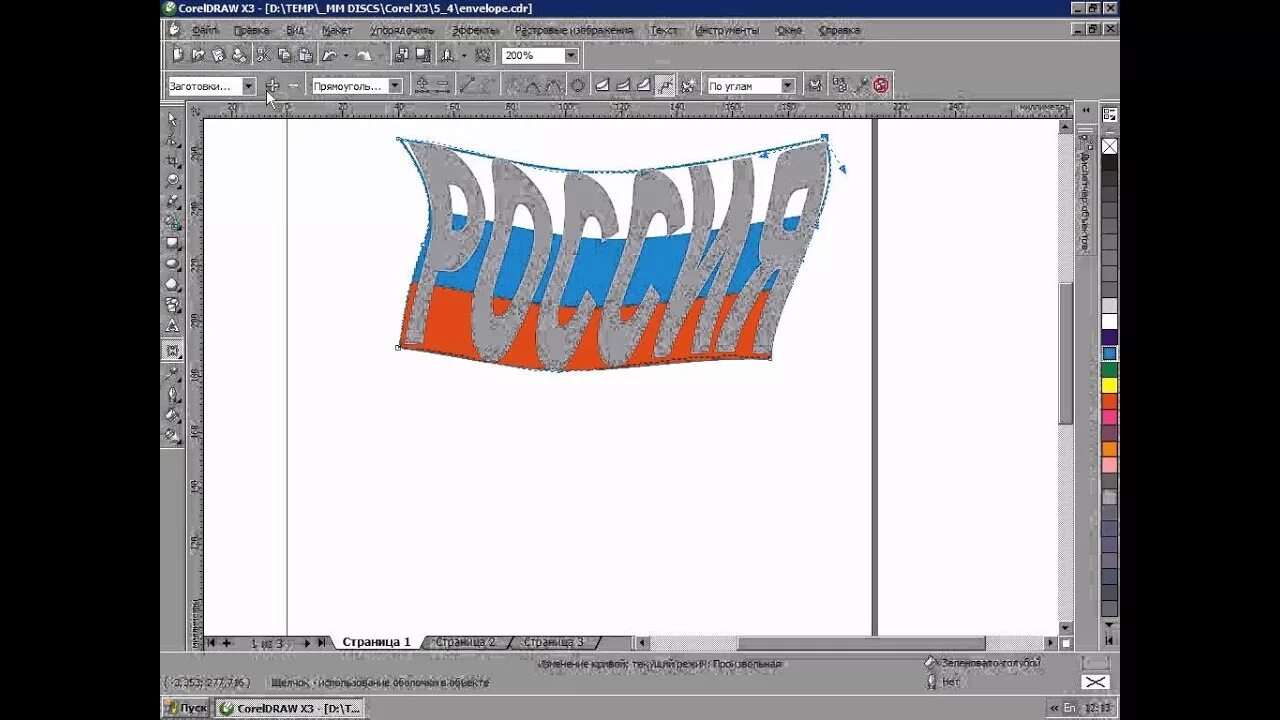Click the Paste icon
The width and height of the screenshot is (1280, 720).
tap(304, 55)
